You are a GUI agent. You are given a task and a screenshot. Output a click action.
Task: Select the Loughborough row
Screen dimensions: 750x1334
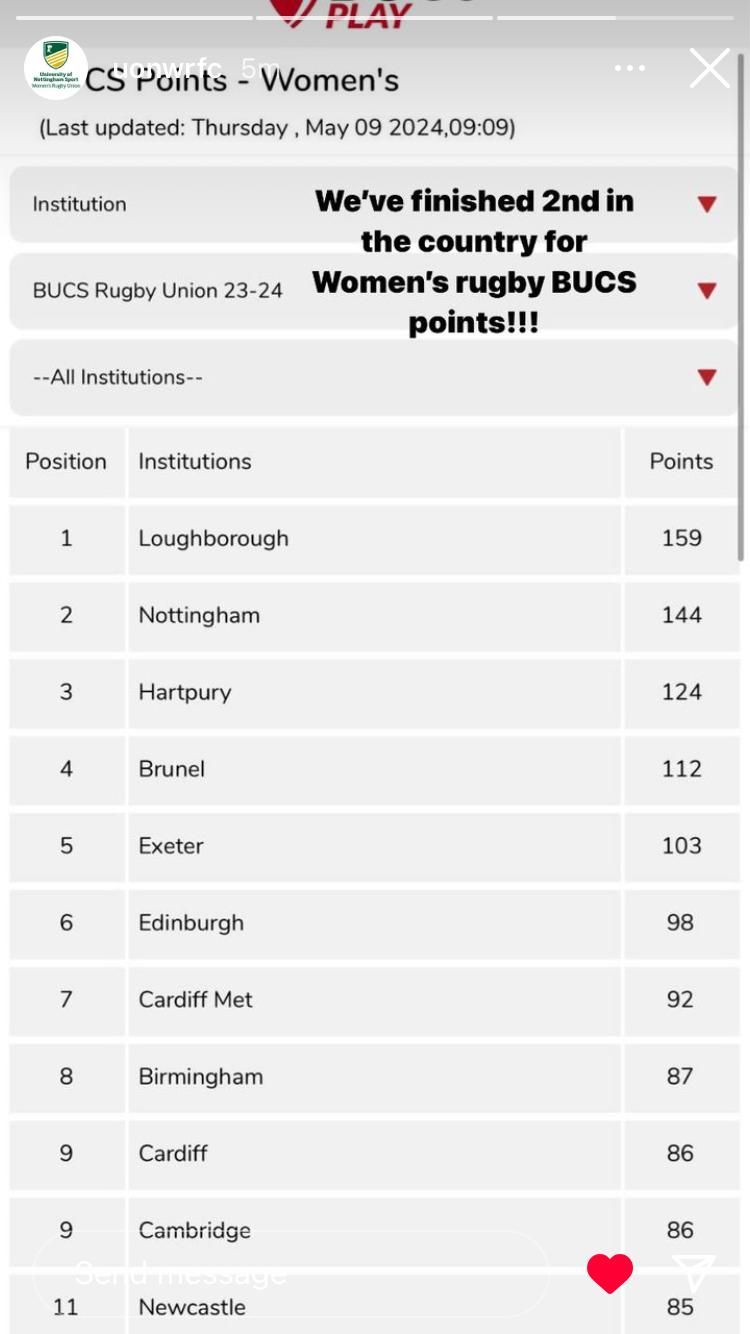(x=374, y=538)
